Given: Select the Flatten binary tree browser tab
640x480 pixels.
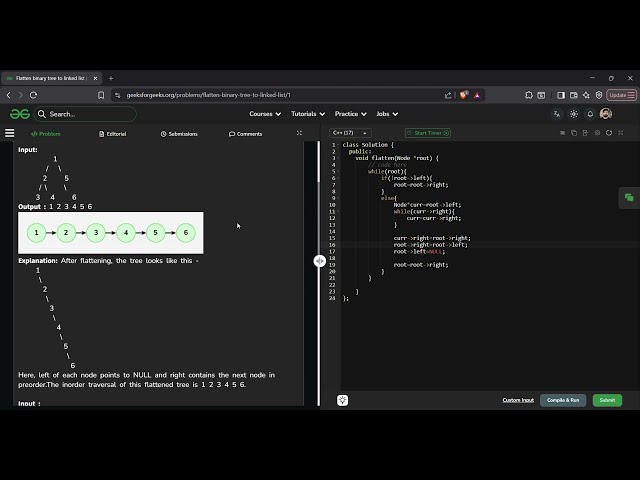Looking at the screenshot, I should (51, 78).
